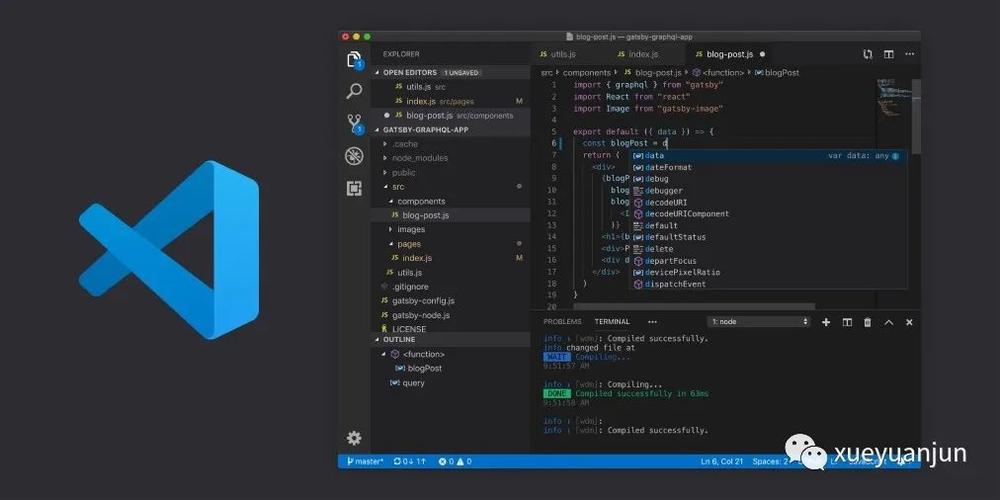Choose the dateFormat suggestion
Screen dimensions: 1000x500
click(x=768, y=167)
